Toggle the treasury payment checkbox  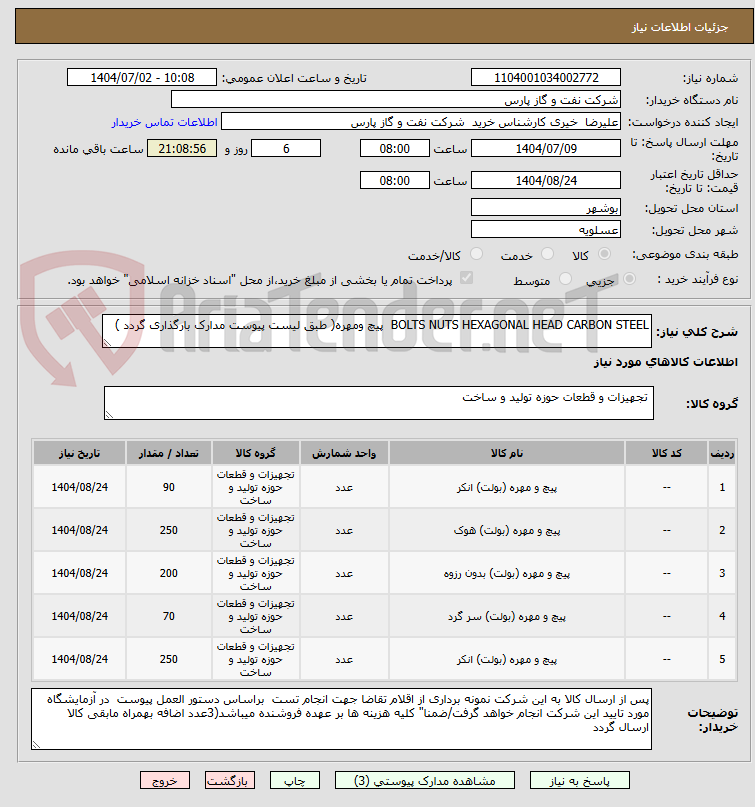(x=466, y=280)
